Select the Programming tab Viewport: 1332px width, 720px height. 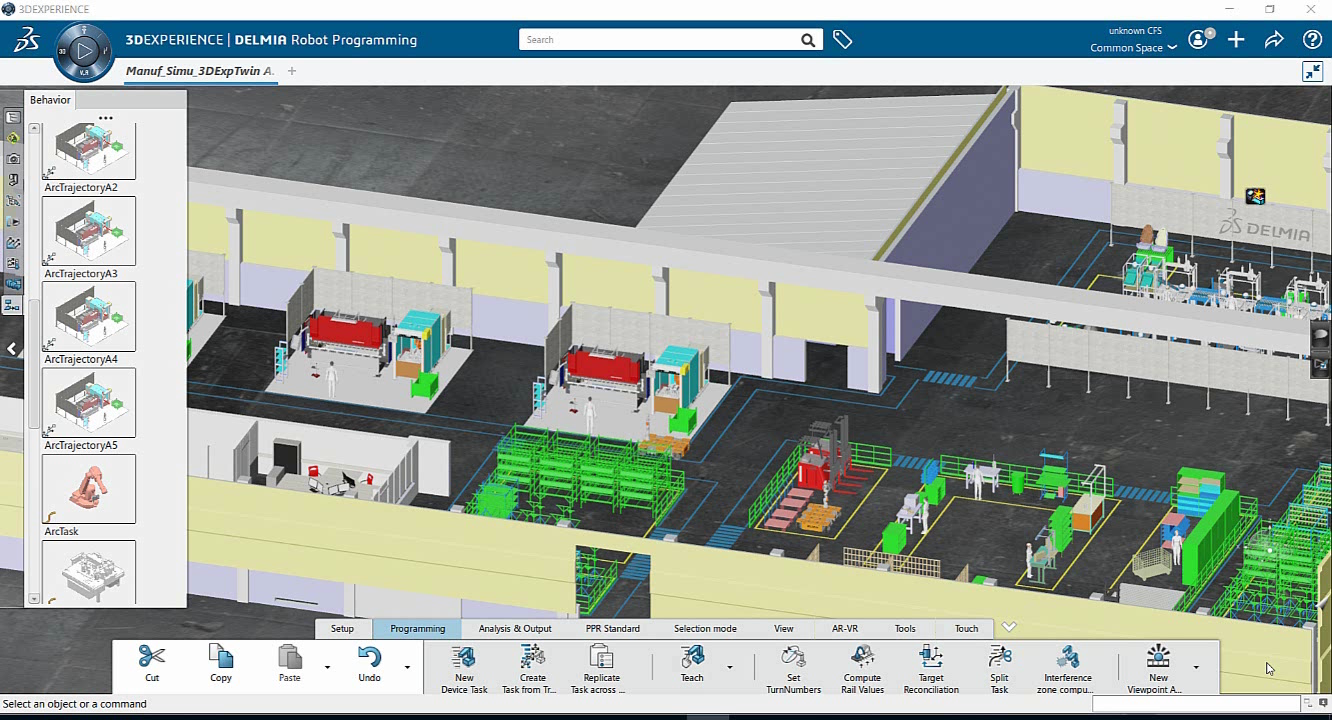(x=418, y=629)
